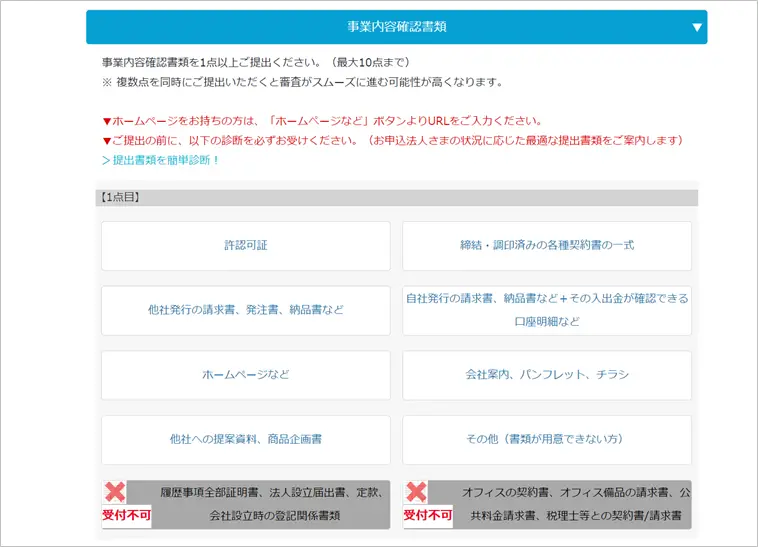Pick 自社発行の請求書 with 口座明細 option
The height and width of the screenshot is (547, 758).
[x=546, y=310]
